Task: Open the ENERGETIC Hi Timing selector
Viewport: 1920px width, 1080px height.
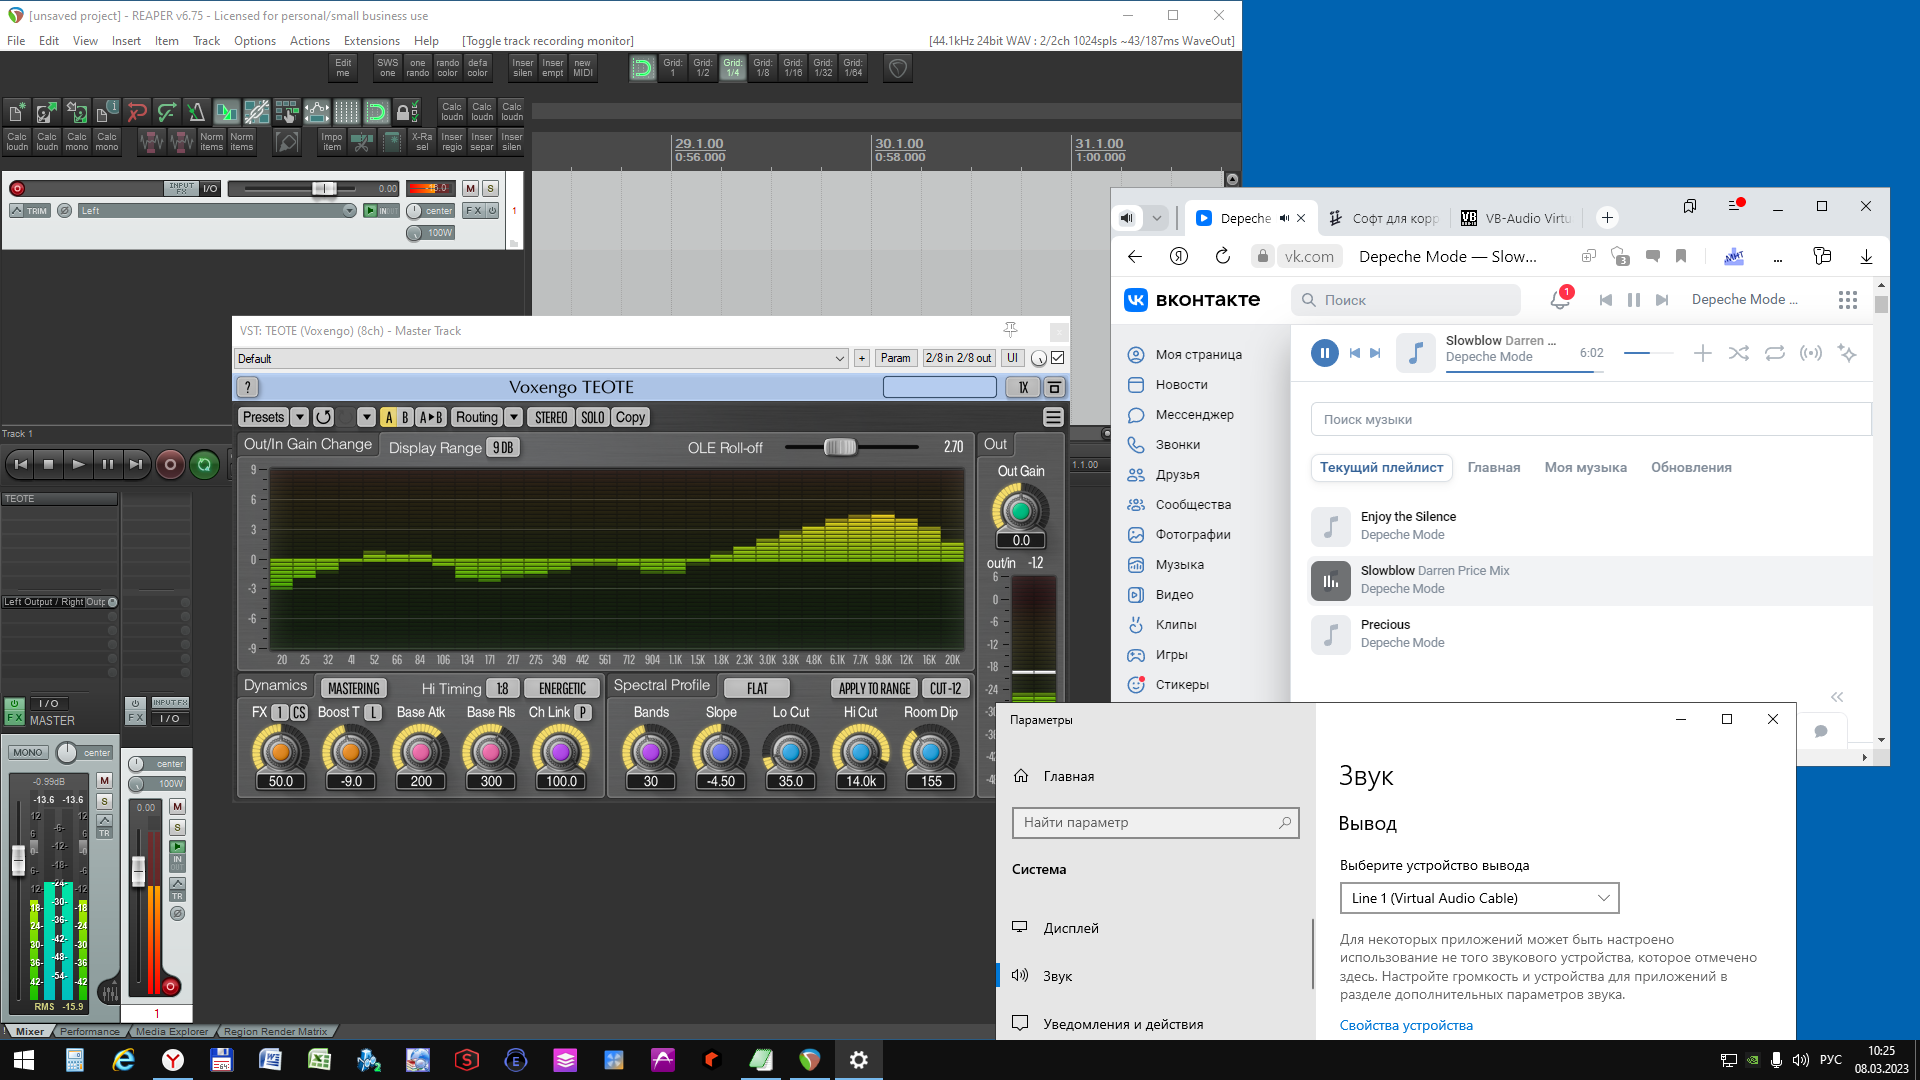Action: [562, 688]
